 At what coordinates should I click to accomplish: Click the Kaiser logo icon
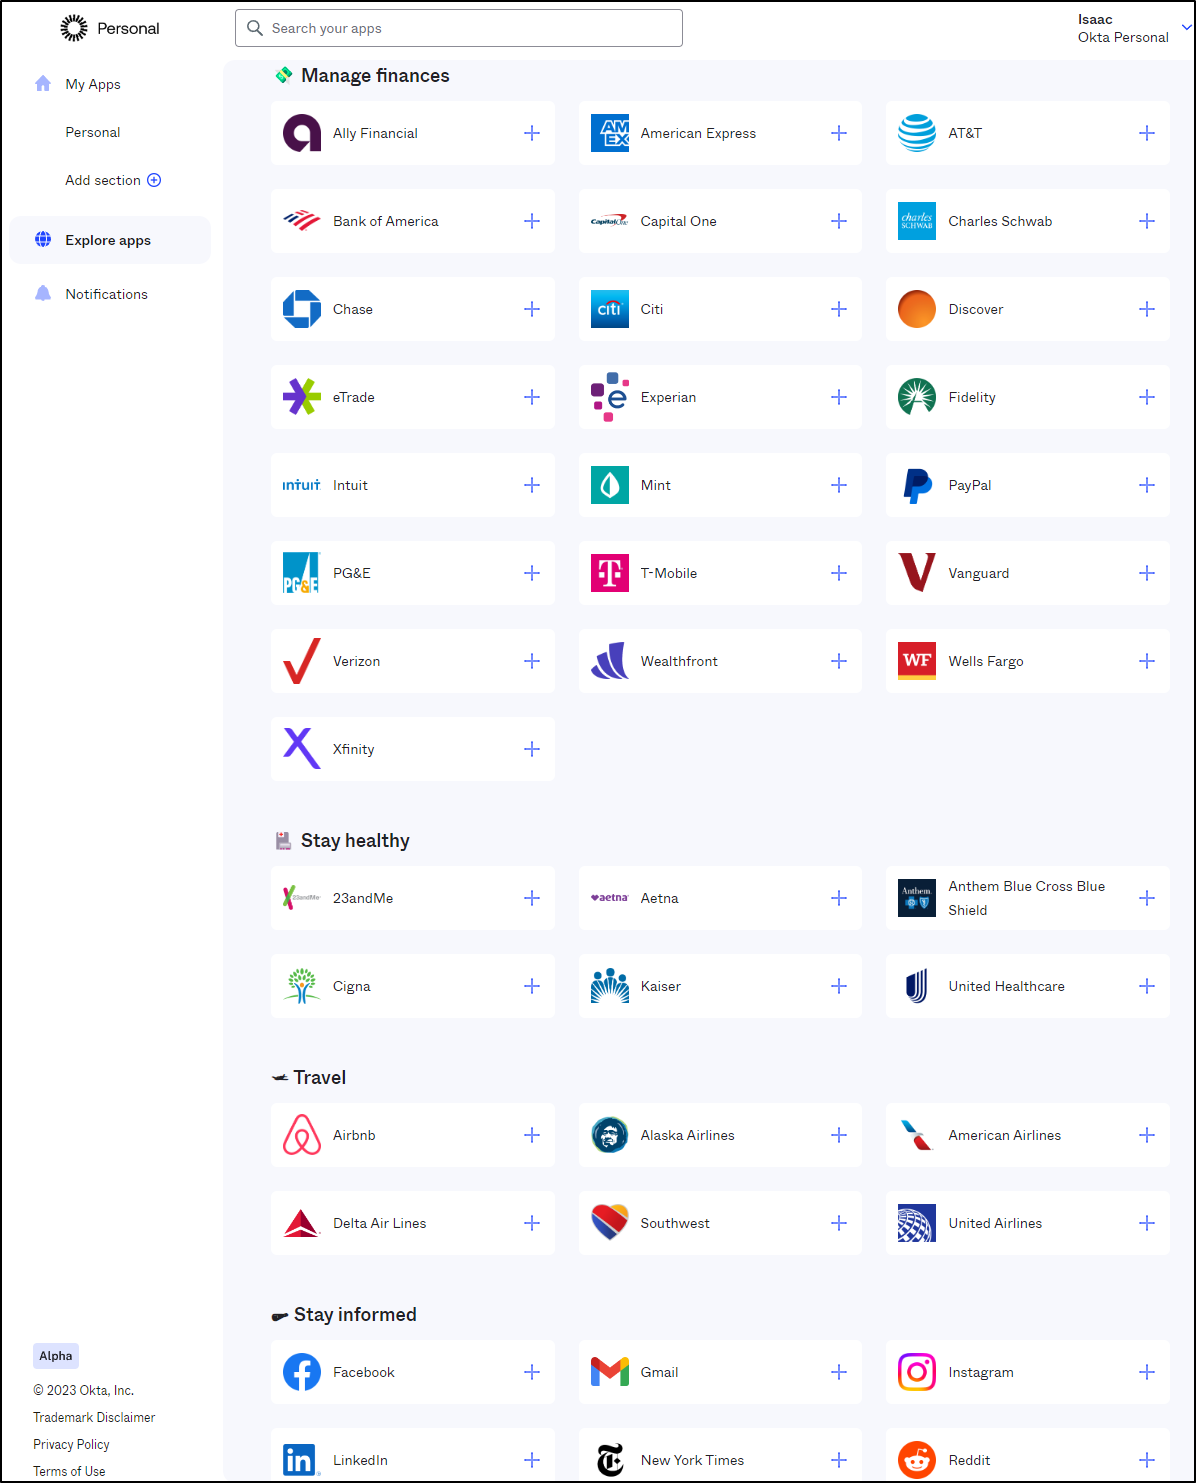pyautogui.click(x=610, y=986)
